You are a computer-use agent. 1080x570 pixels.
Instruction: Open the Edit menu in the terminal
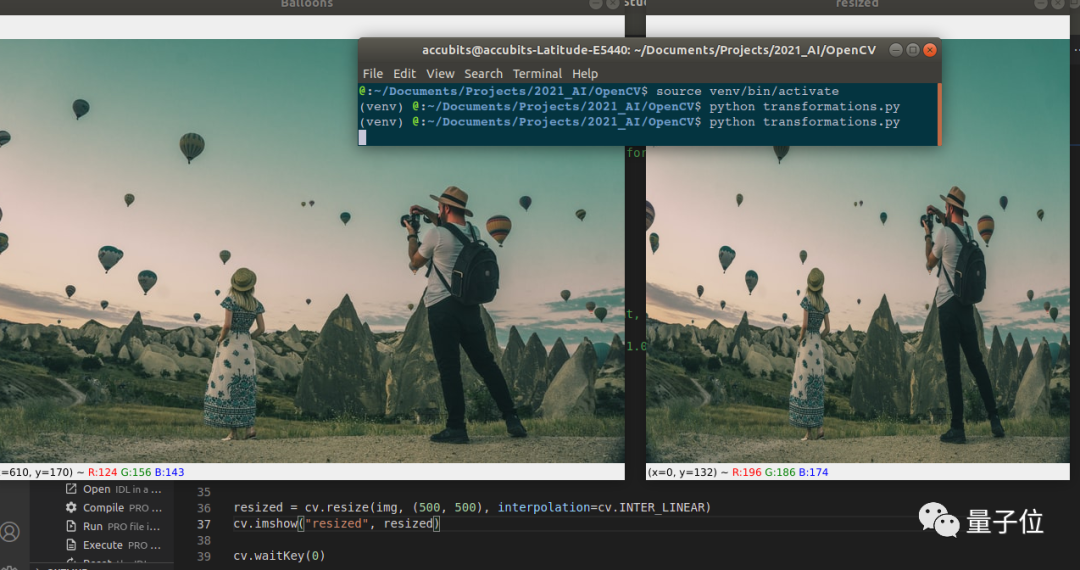pyautogui.click(x=404, y=74)
